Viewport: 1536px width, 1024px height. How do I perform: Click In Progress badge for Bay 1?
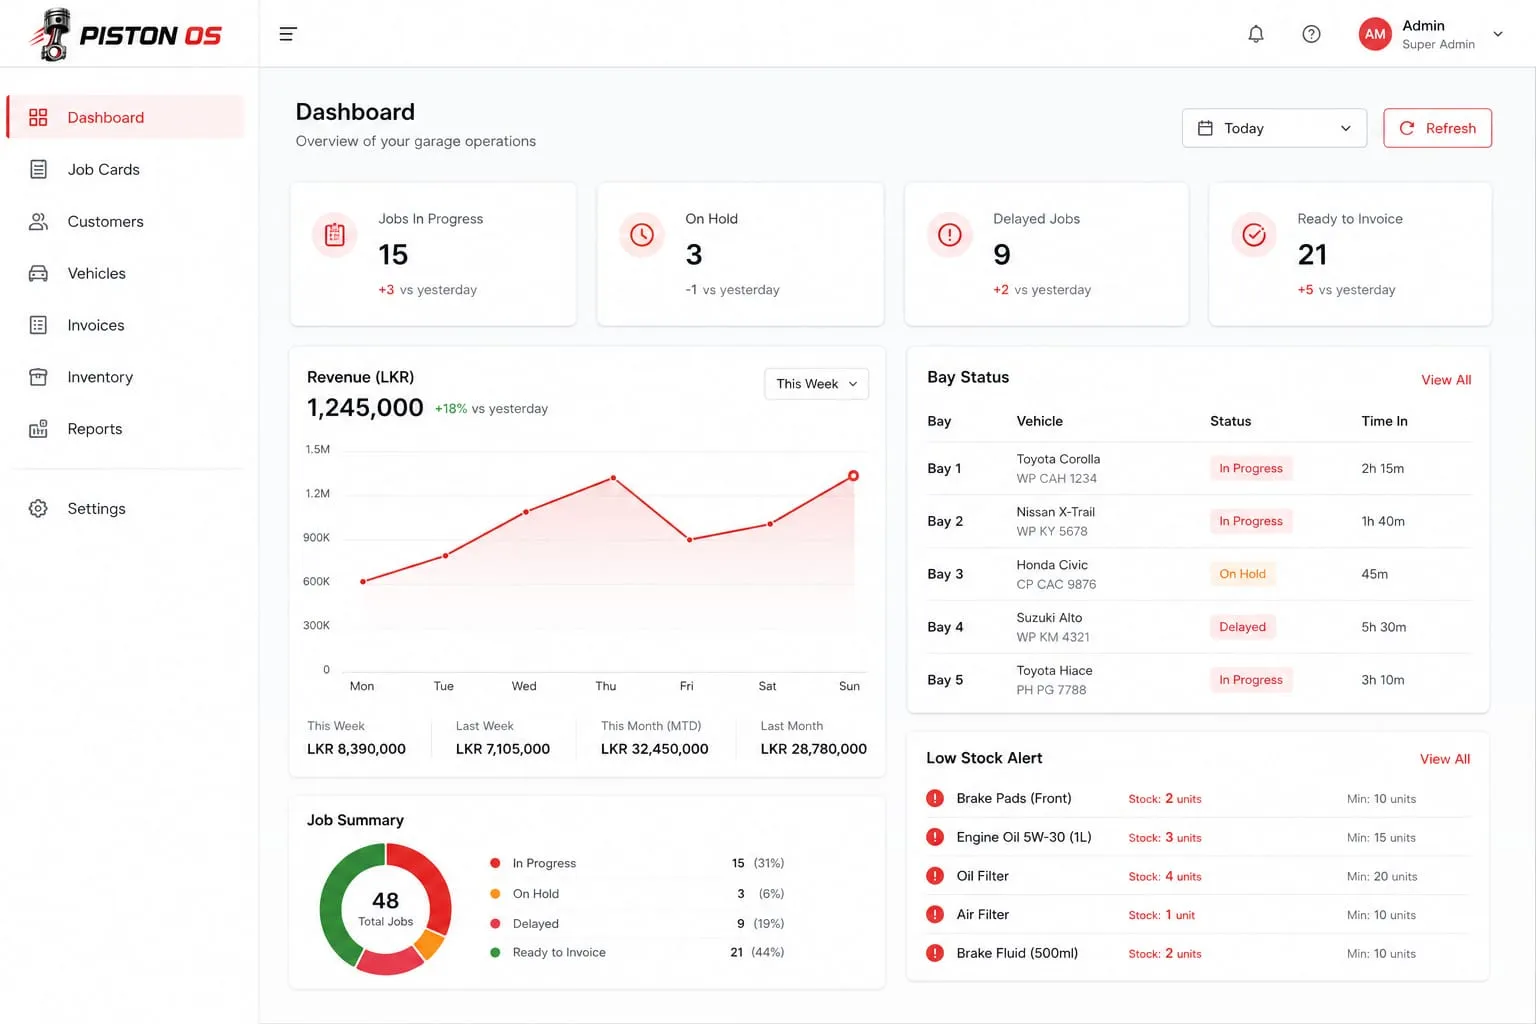pos(1250,468)
